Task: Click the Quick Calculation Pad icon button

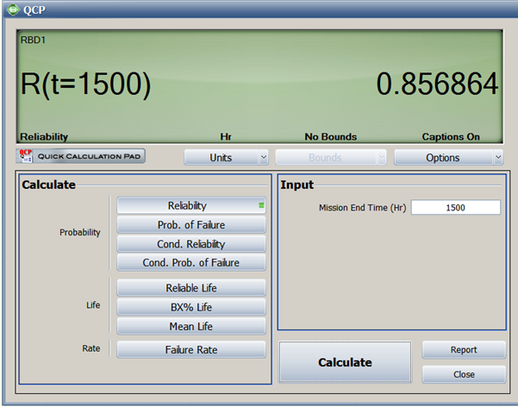Action: 80,156
